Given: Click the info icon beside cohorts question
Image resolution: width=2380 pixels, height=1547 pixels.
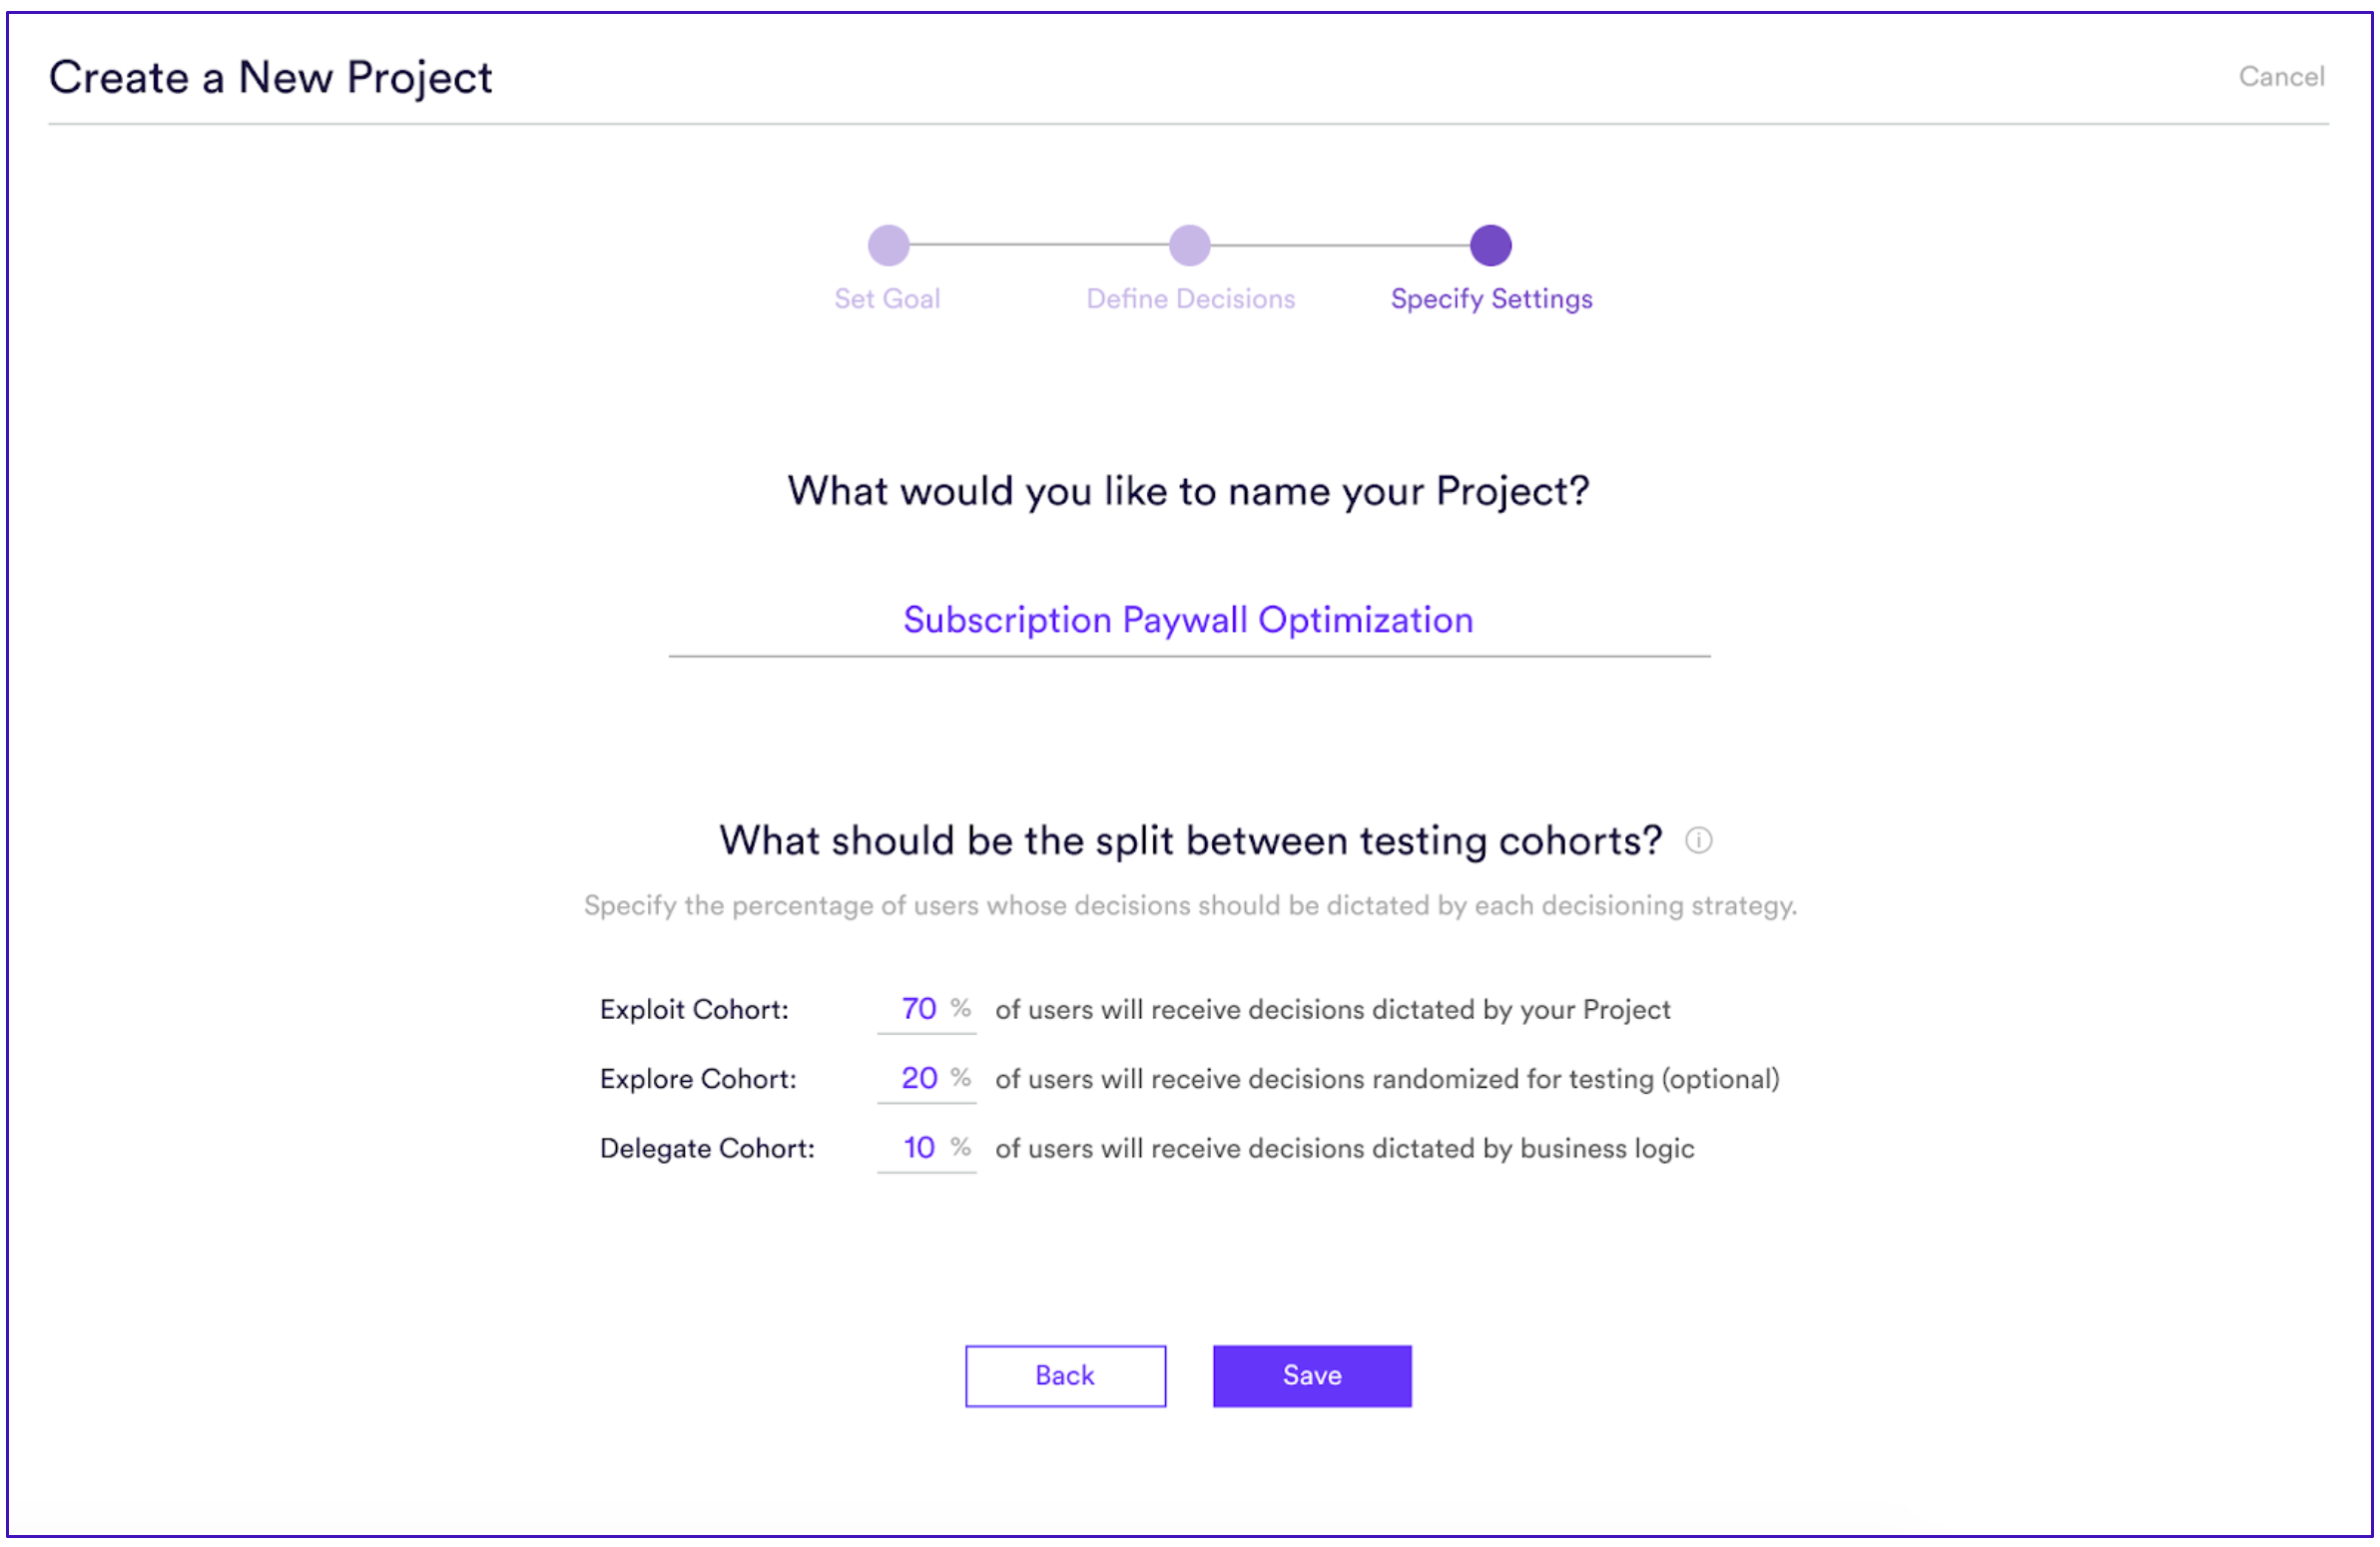Looking at the screenshot, I should [x=1698, y=840].
